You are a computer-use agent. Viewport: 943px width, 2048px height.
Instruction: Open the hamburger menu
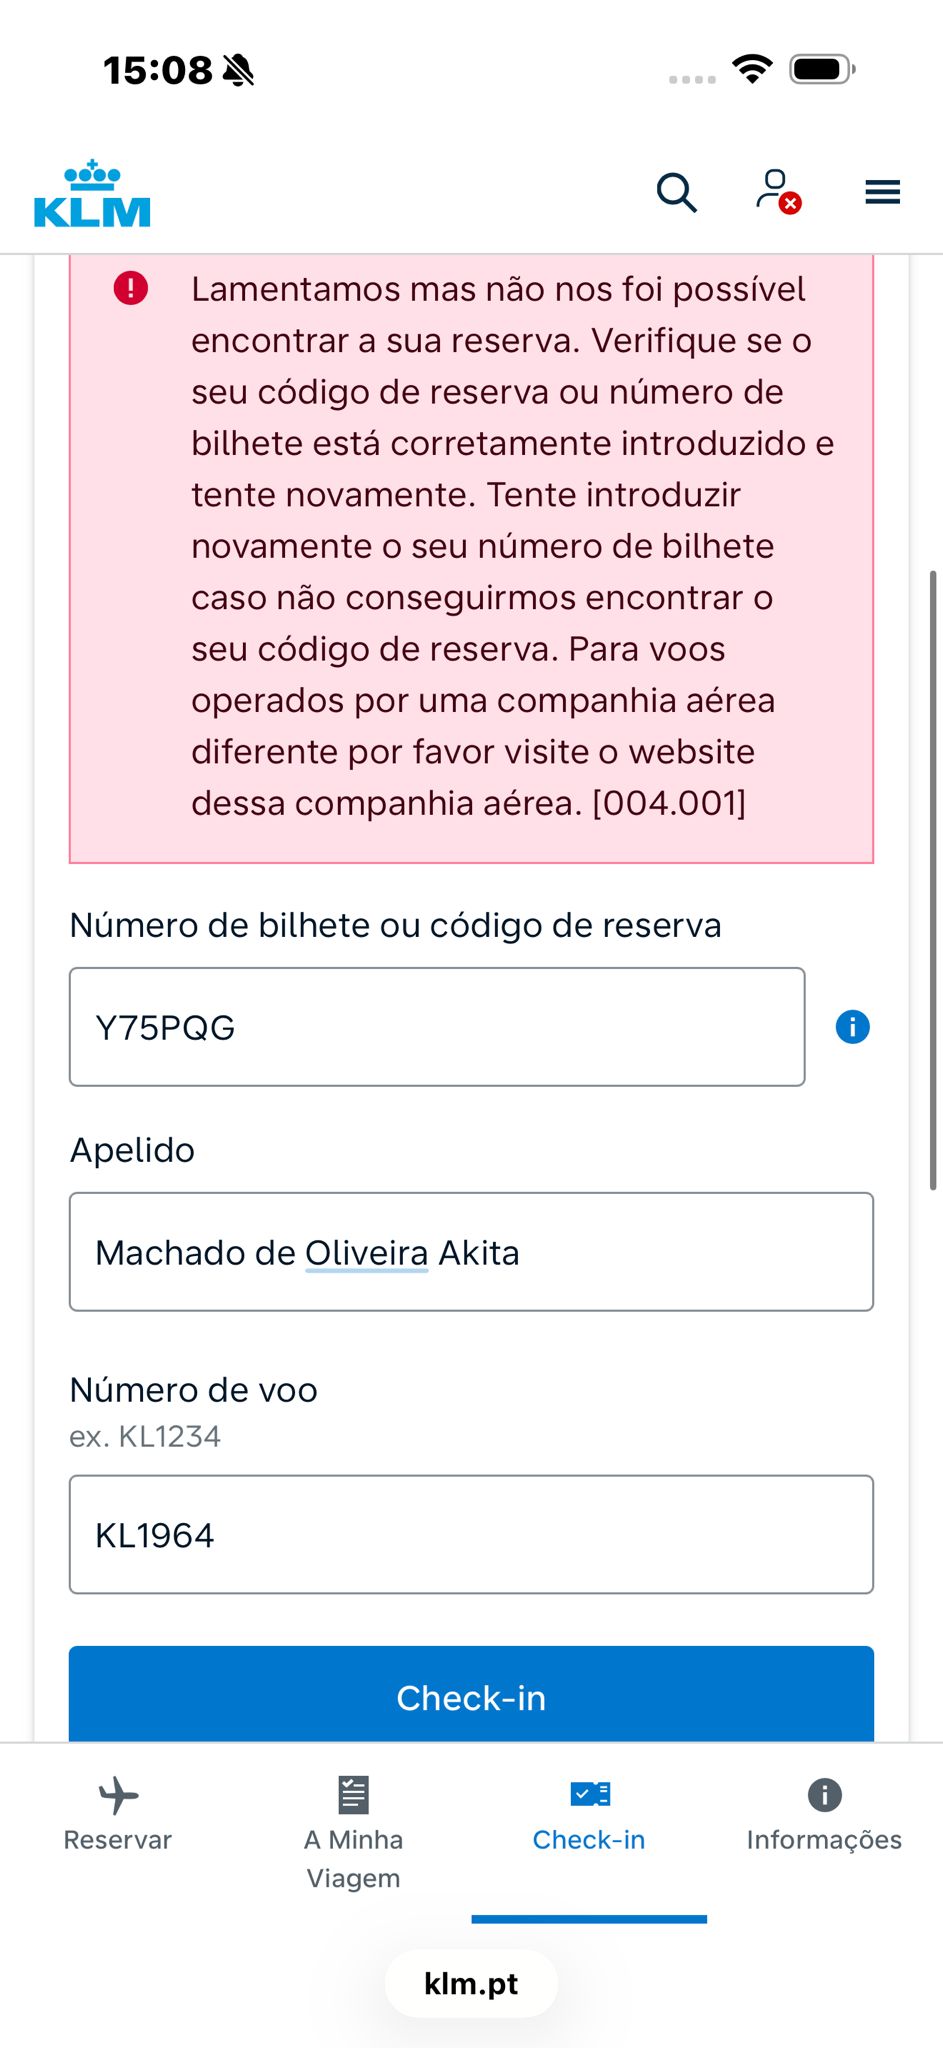[882, 191]
